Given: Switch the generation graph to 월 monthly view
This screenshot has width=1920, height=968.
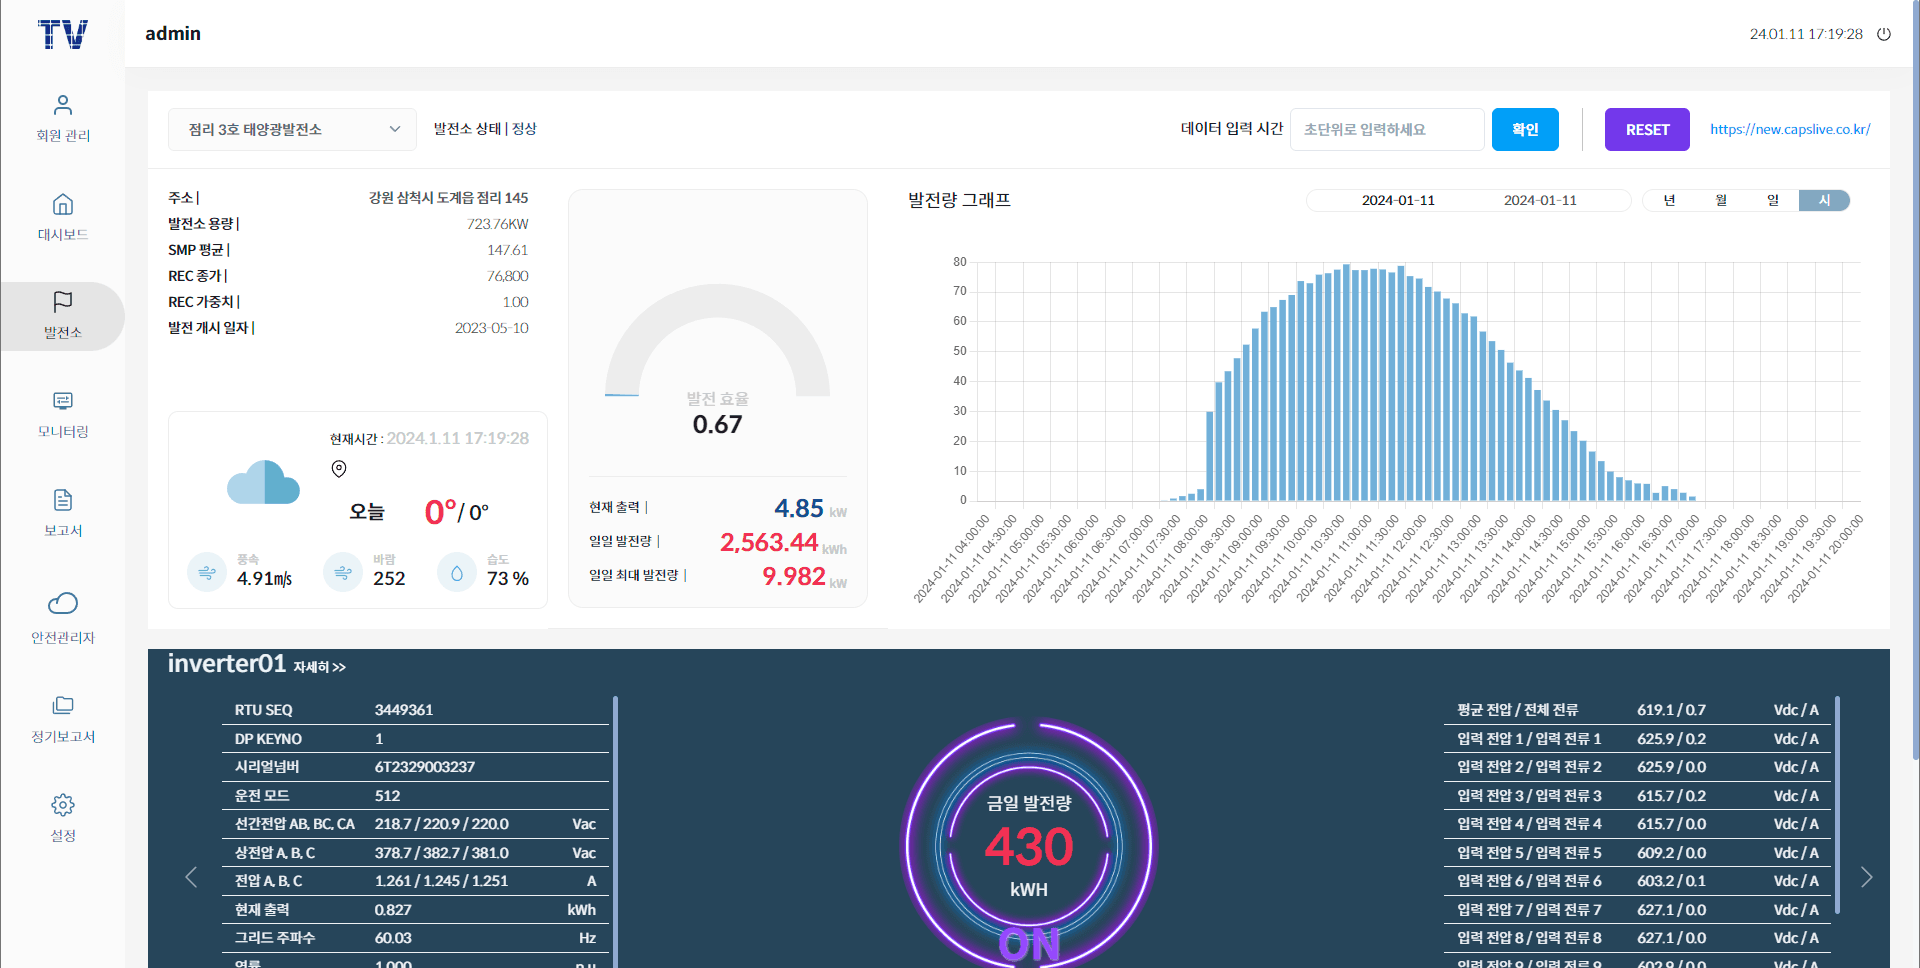Looking at the screenshot, I should (x=1720, y=200).
